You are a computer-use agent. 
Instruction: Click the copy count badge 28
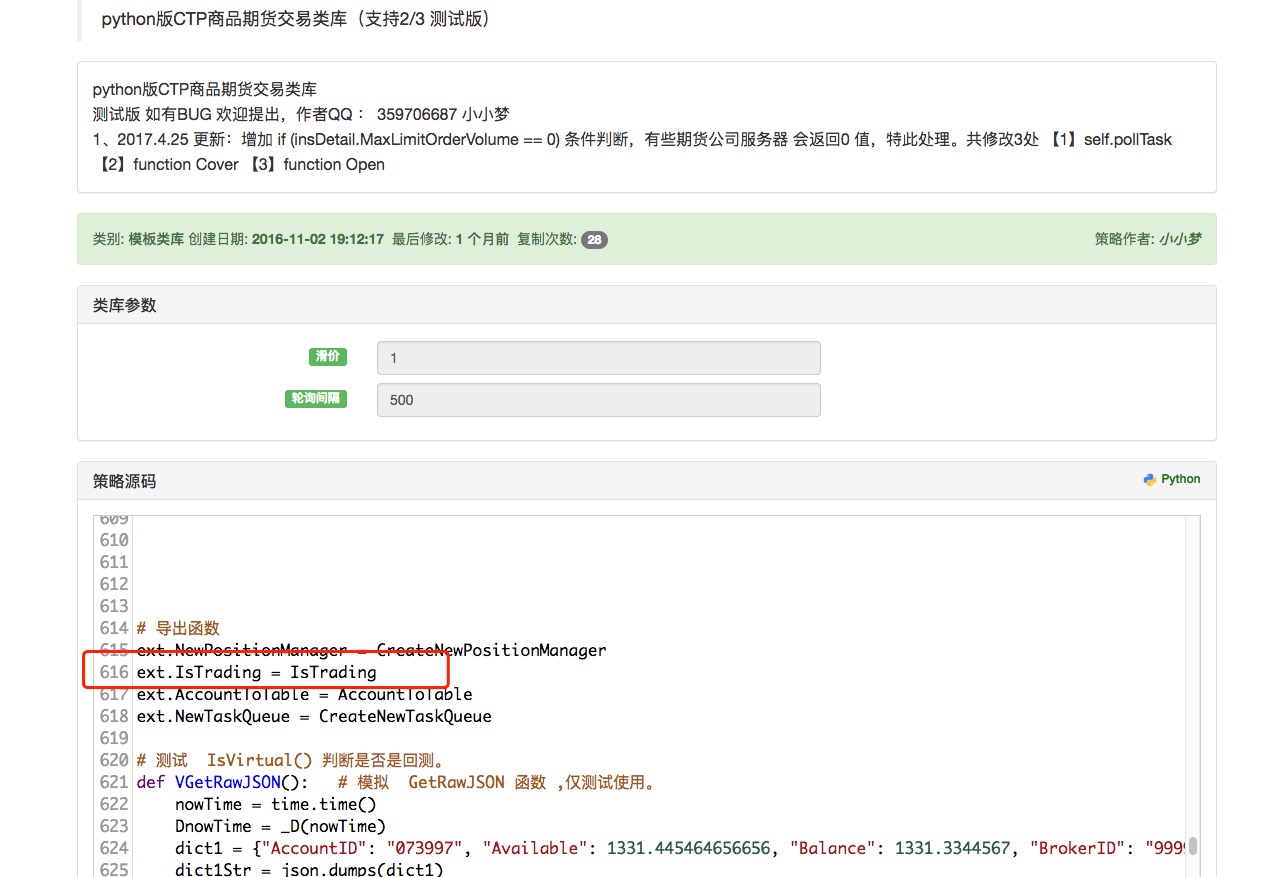coord(594,240)
